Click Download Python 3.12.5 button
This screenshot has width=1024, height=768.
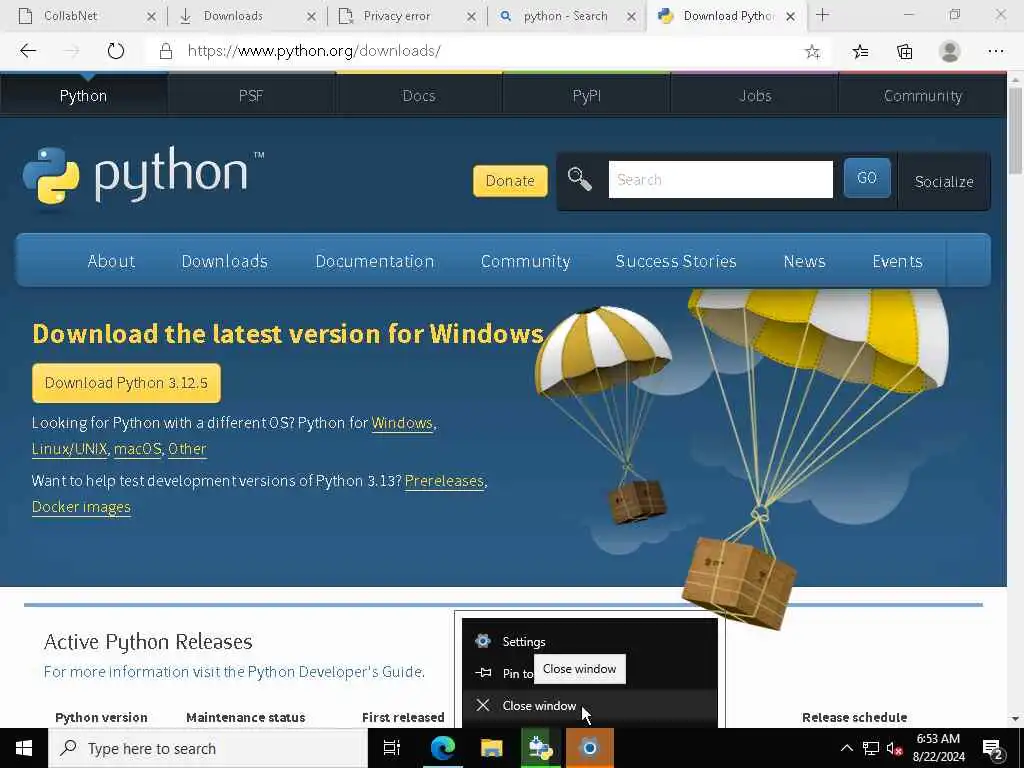(126, 383)
